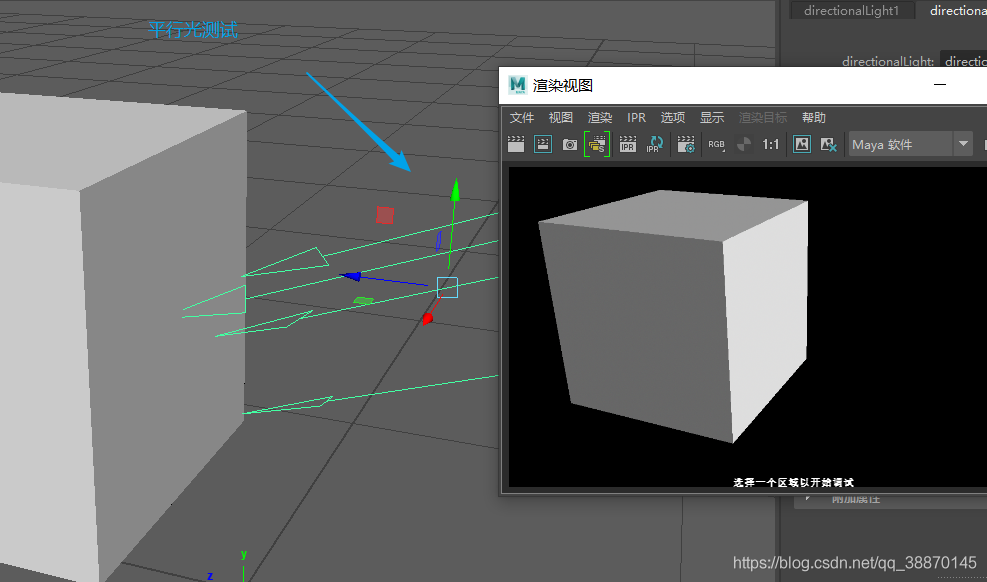Click the refresh IPR icon
Image resolution: width=987 pixels, height=582 pixels.
655,144
